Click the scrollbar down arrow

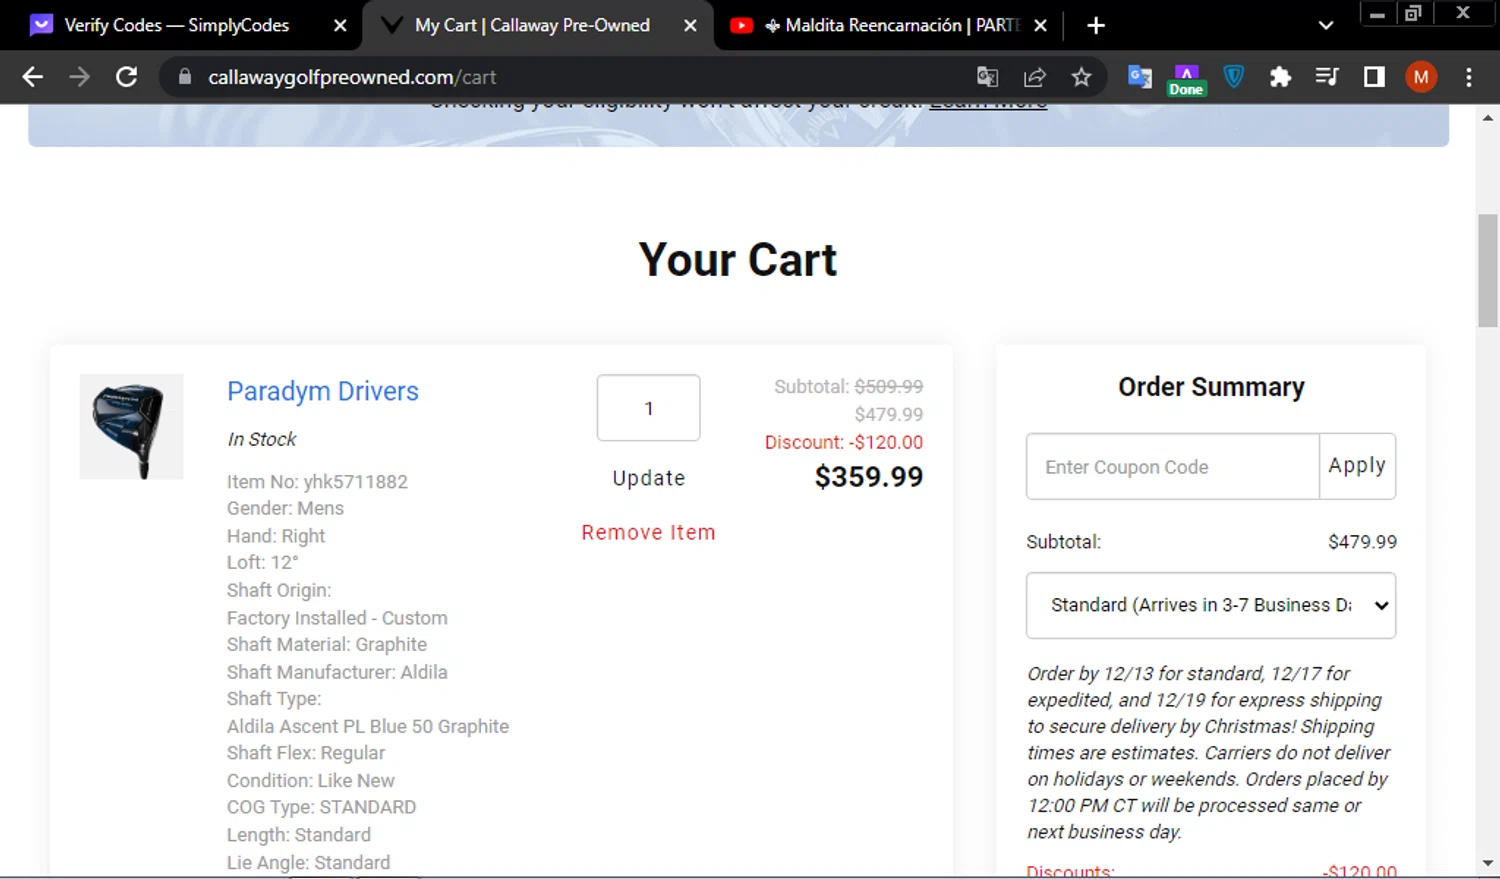pyautogui.click(x=1488, y=863)
